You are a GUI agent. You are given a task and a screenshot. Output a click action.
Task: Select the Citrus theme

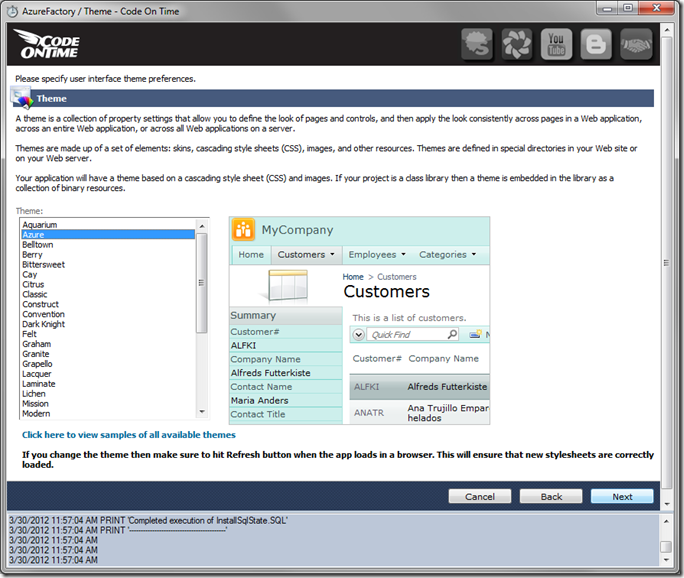[x=108, y=284]
